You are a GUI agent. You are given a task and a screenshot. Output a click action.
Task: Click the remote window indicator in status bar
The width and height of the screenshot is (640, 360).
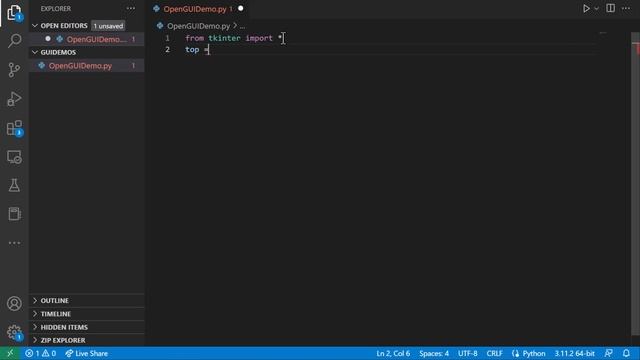[10, 353]
